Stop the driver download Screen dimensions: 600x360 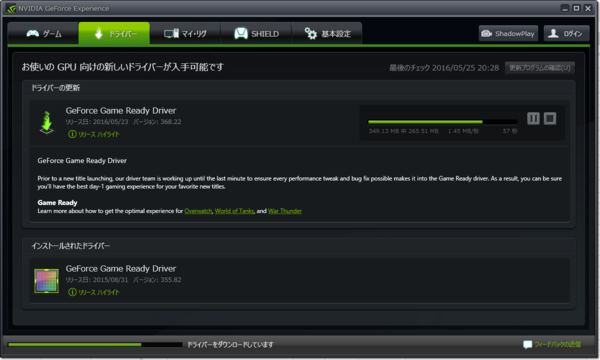(x=550, y=119)
